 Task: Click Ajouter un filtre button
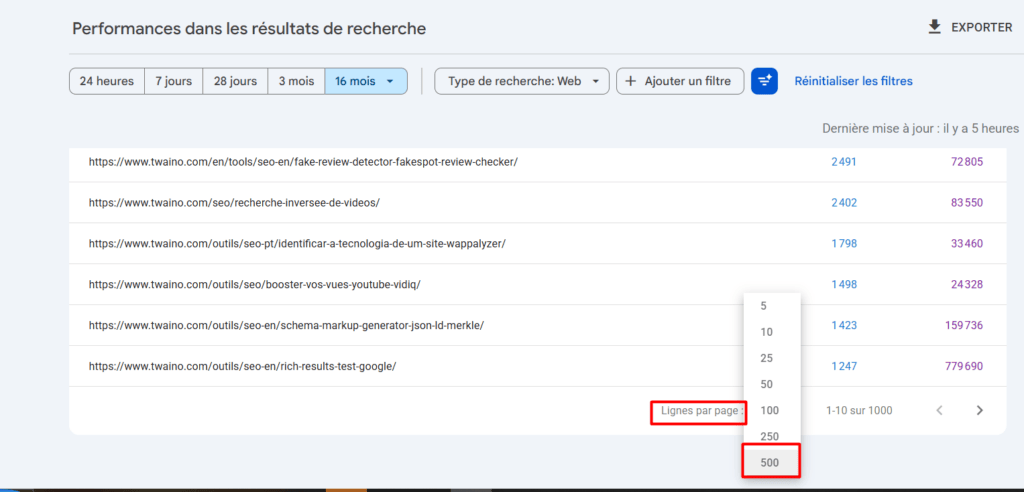click(x=680, y=82)
